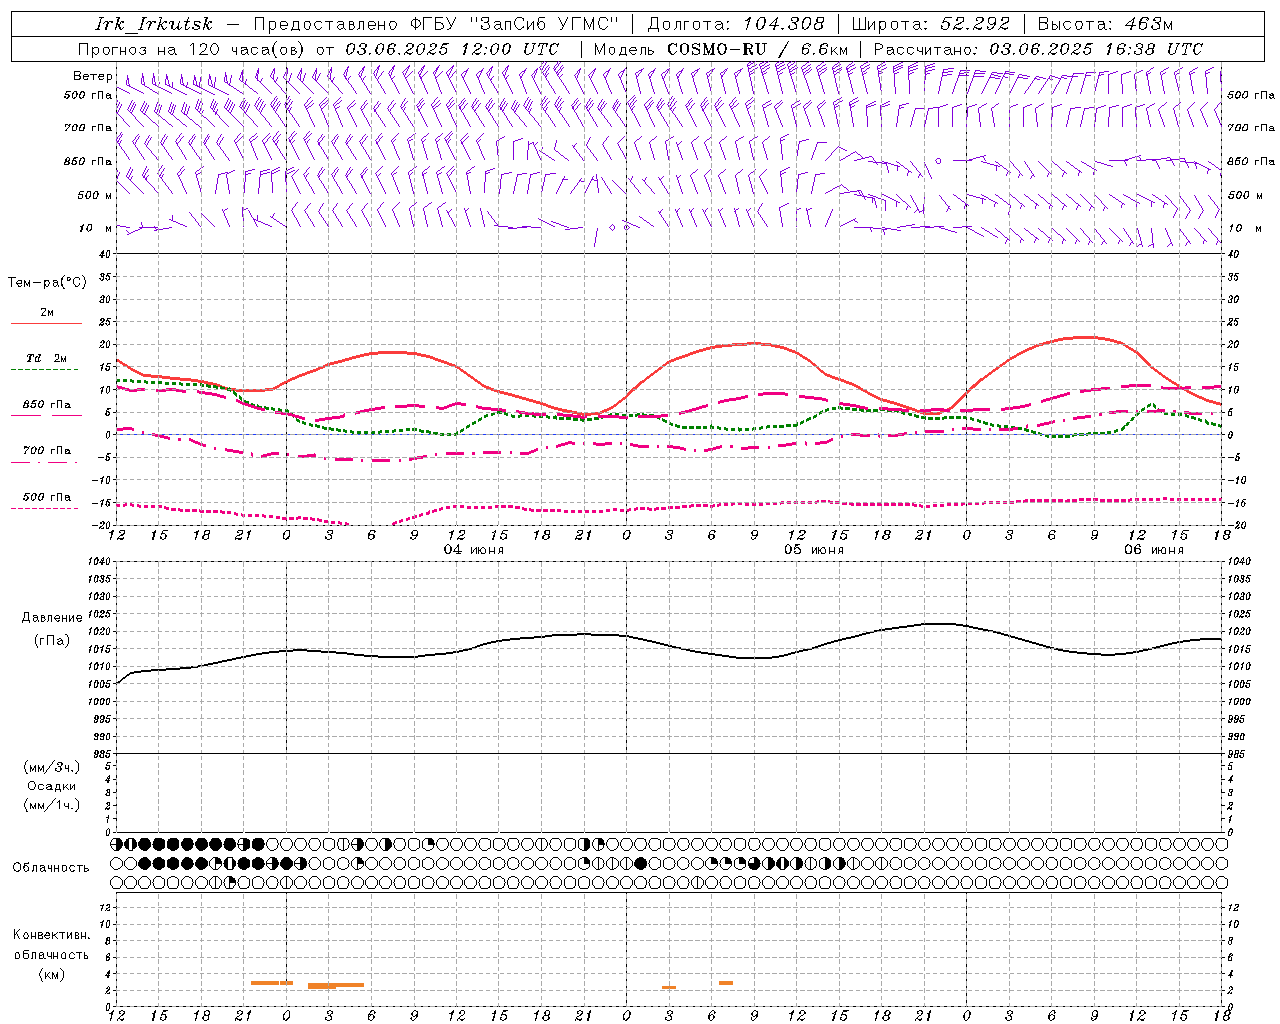This screenshot has height=1024, width=1280.
Task: Click the (мм/1ч.) units label
Action: tap(52, 805)
